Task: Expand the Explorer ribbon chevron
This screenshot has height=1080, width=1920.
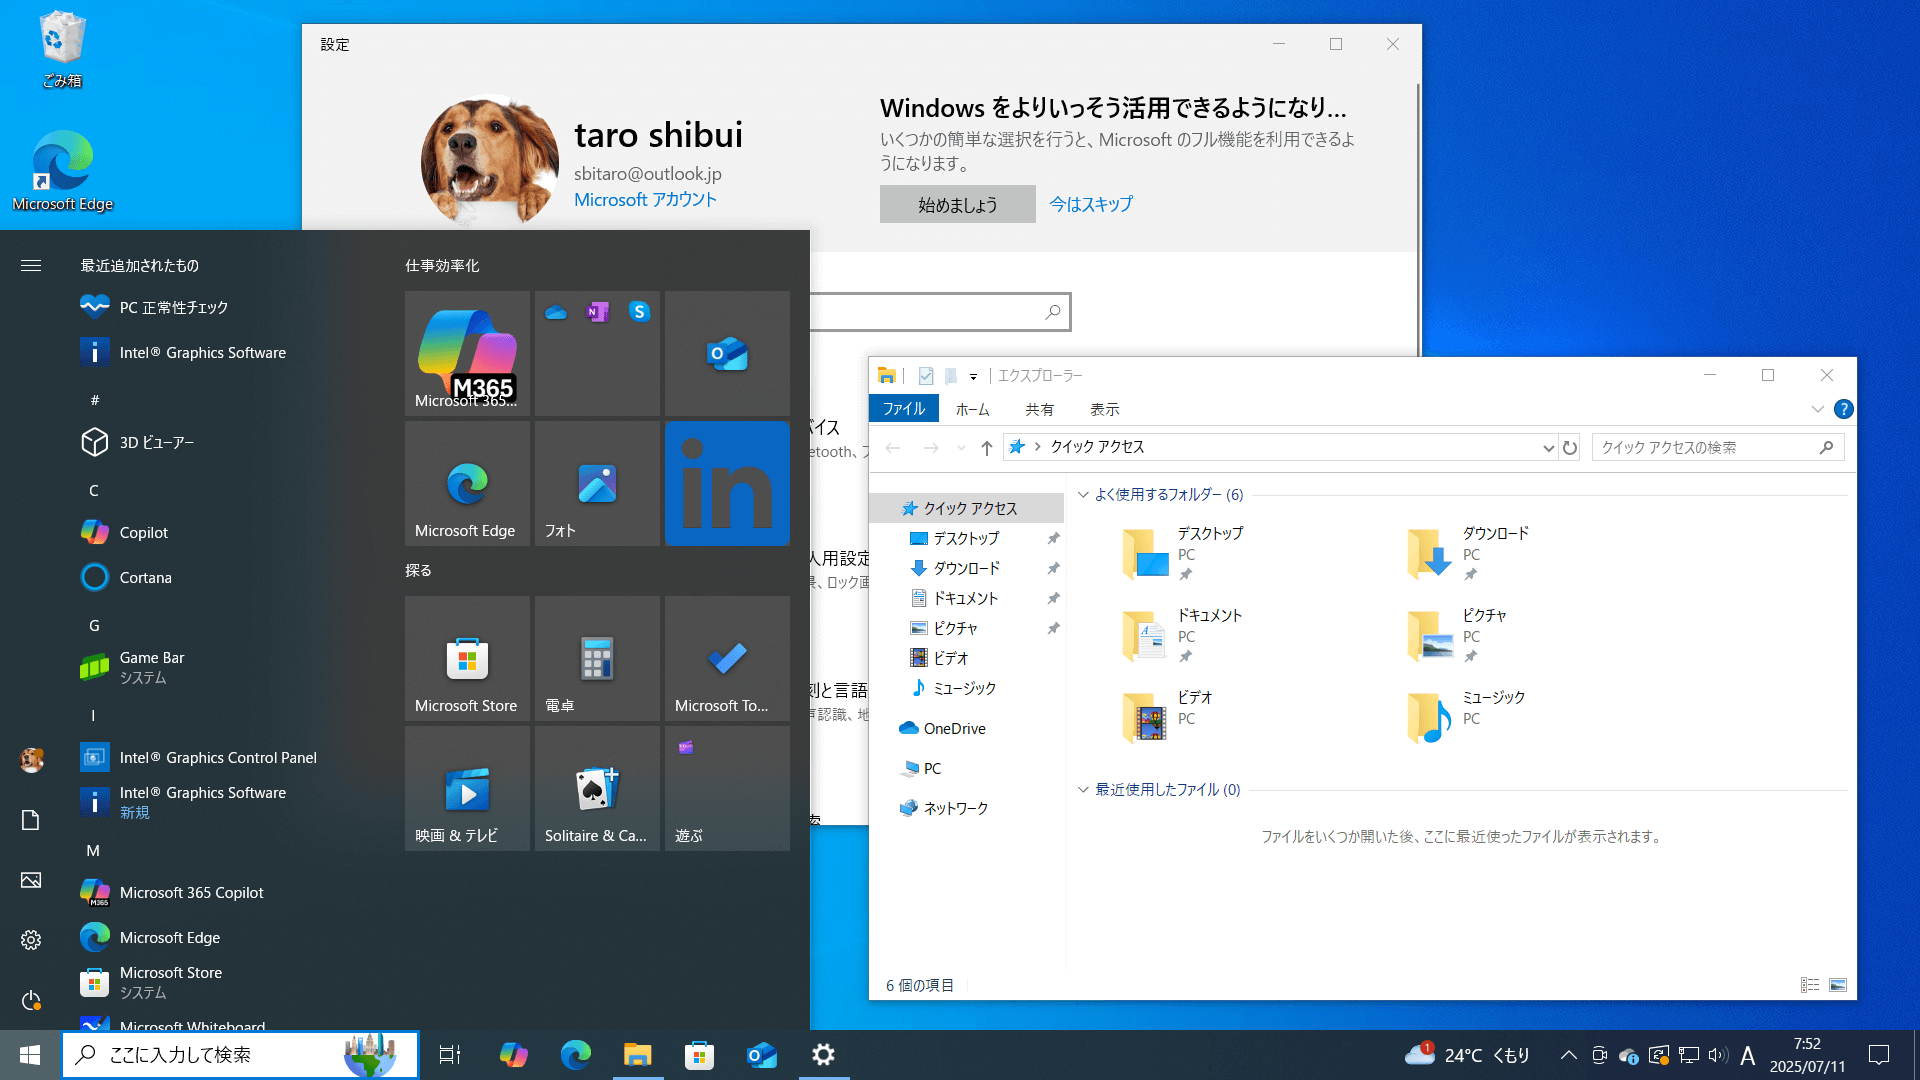Action: [x=1817, y=409]
